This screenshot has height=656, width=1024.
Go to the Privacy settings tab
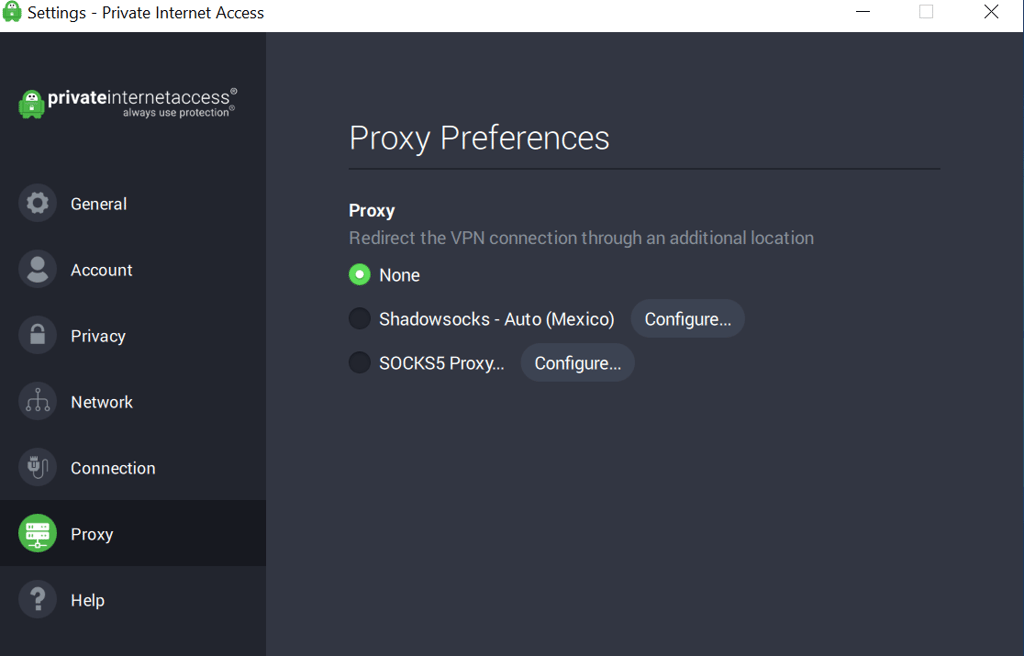133,335
